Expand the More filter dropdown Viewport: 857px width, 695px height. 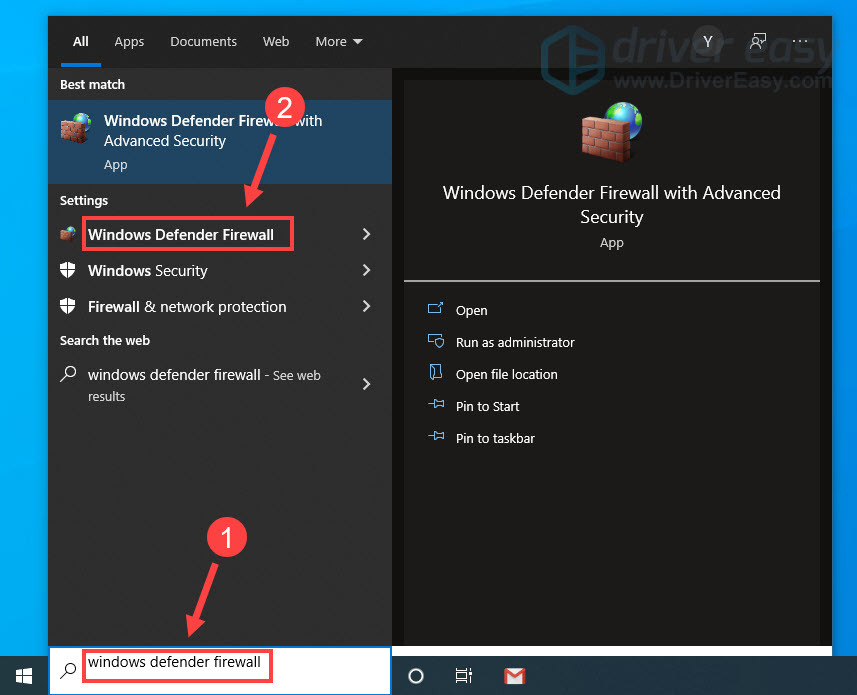click(338, 42)
